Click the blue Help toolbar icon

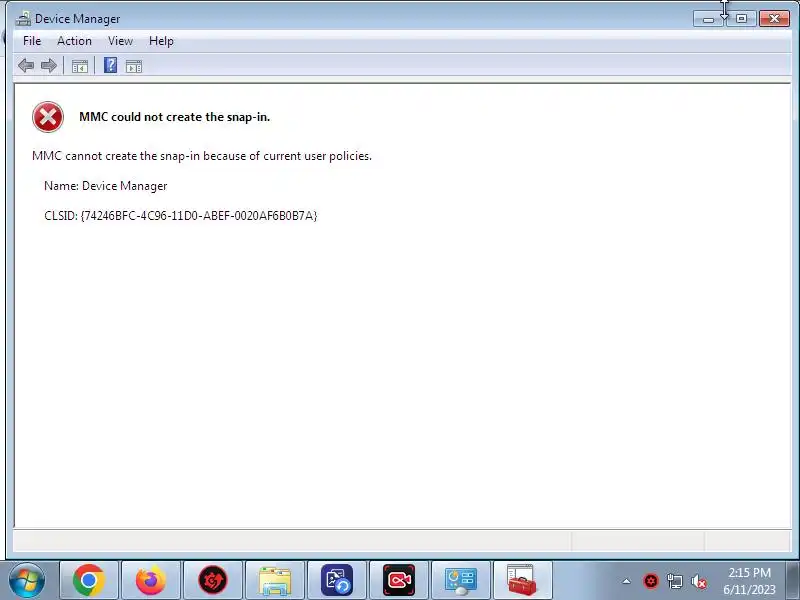coord(110,65)
